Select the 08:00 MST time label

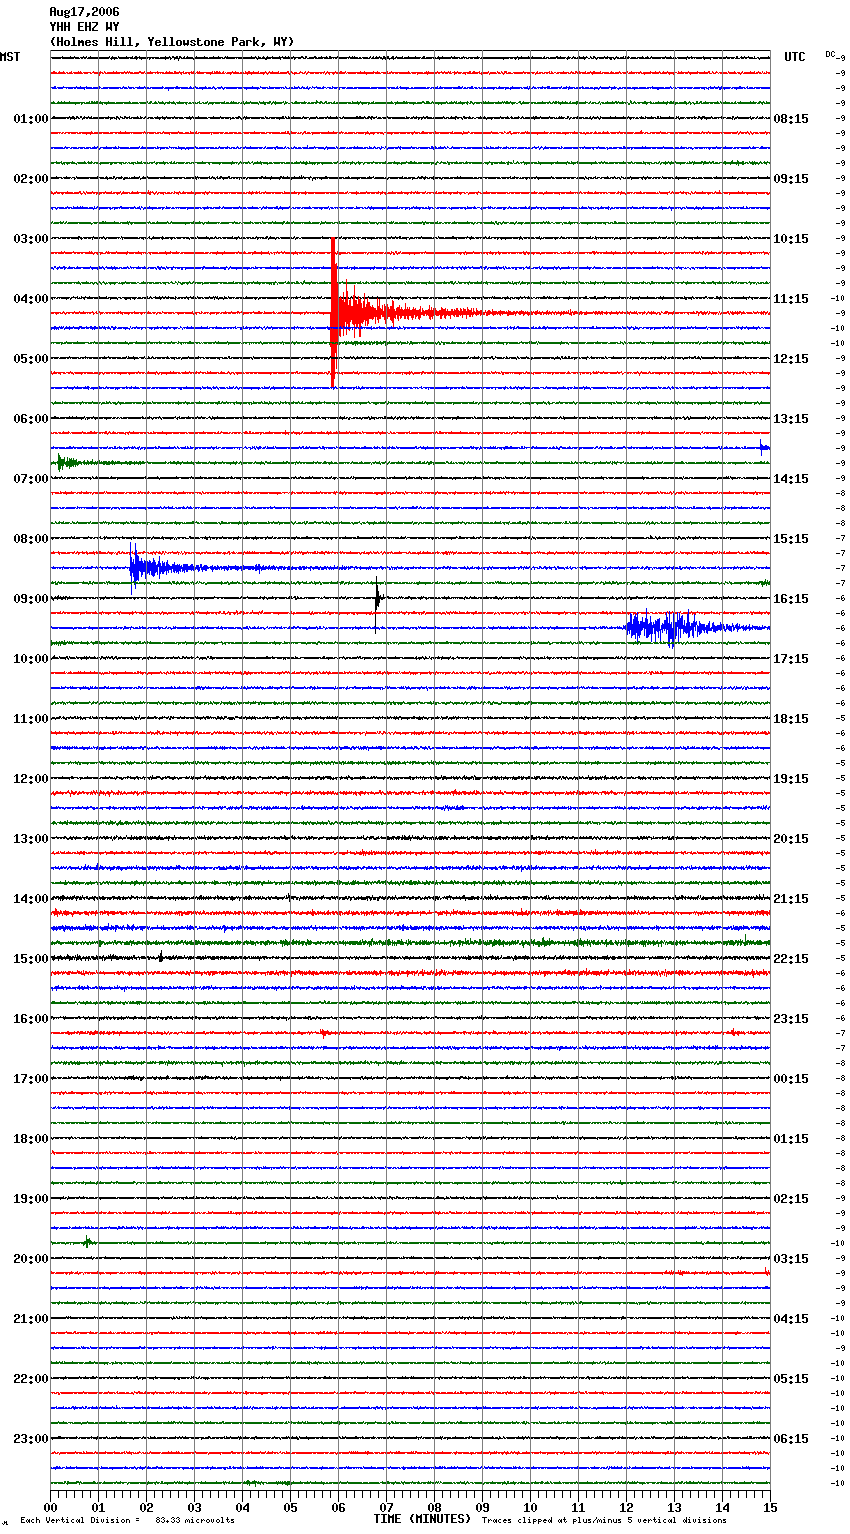point(31,539)
